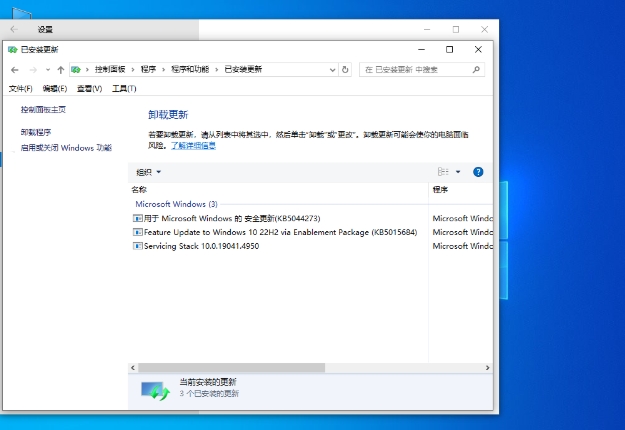The height and width of the screenshot is (430, 625).
Task: Click the search magnifier icon
Action: pyautogui.click(x=477, y=70)
